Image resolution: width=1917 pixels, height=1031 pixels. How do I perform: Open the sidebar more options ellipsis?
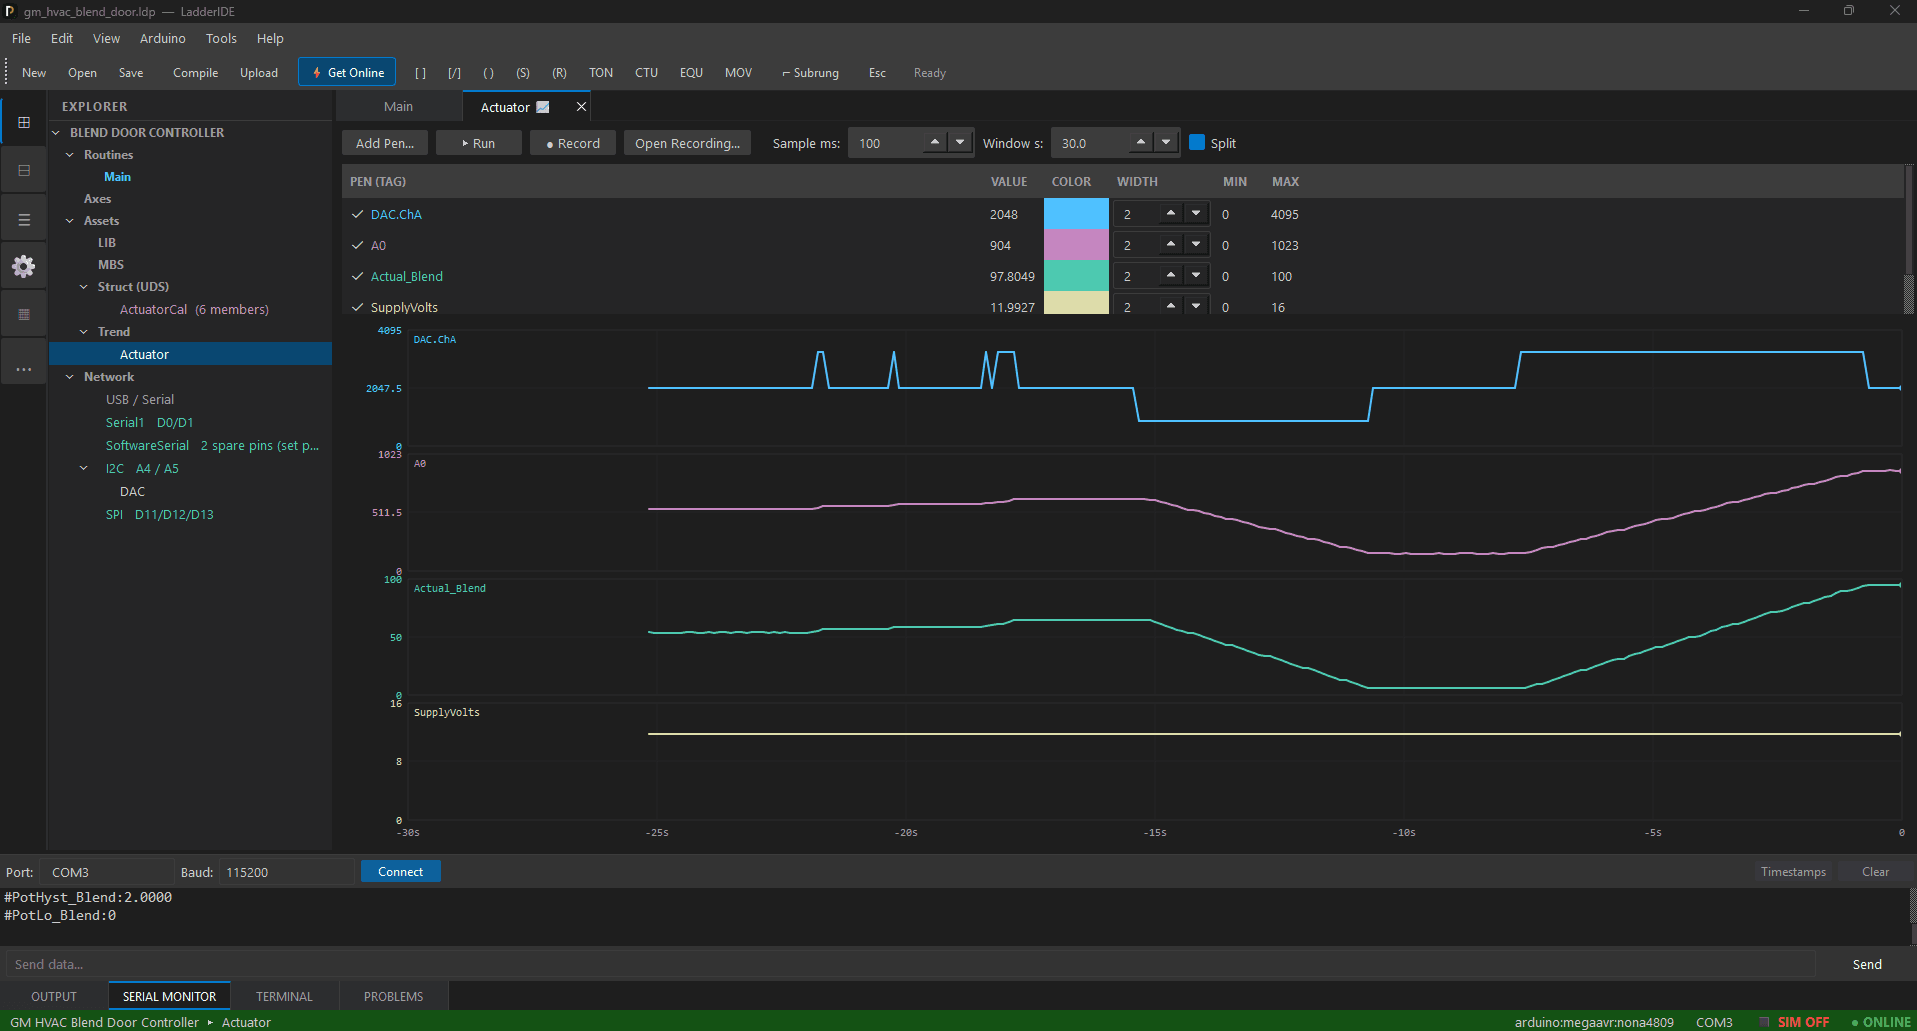pyautogui.click(x=24, y=369)
